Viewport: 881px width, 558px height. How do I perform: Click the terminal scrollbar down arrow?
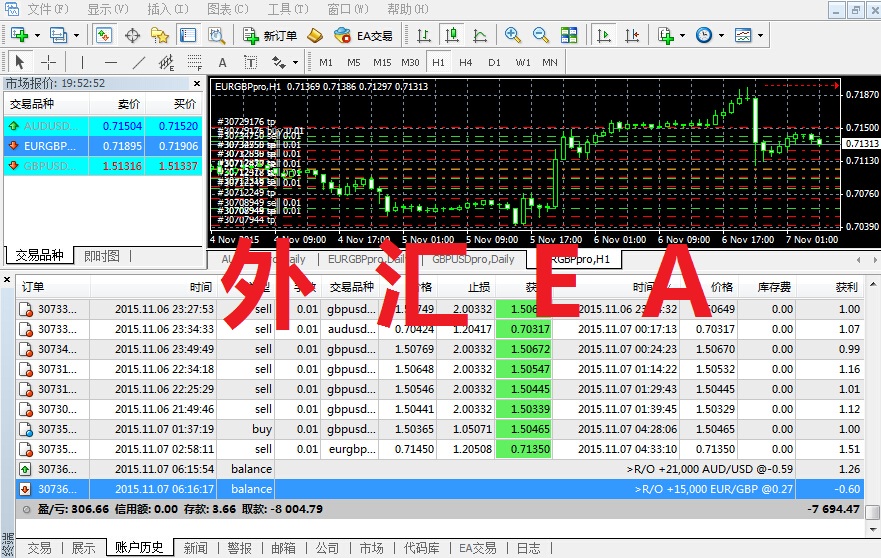coord(873,529)
